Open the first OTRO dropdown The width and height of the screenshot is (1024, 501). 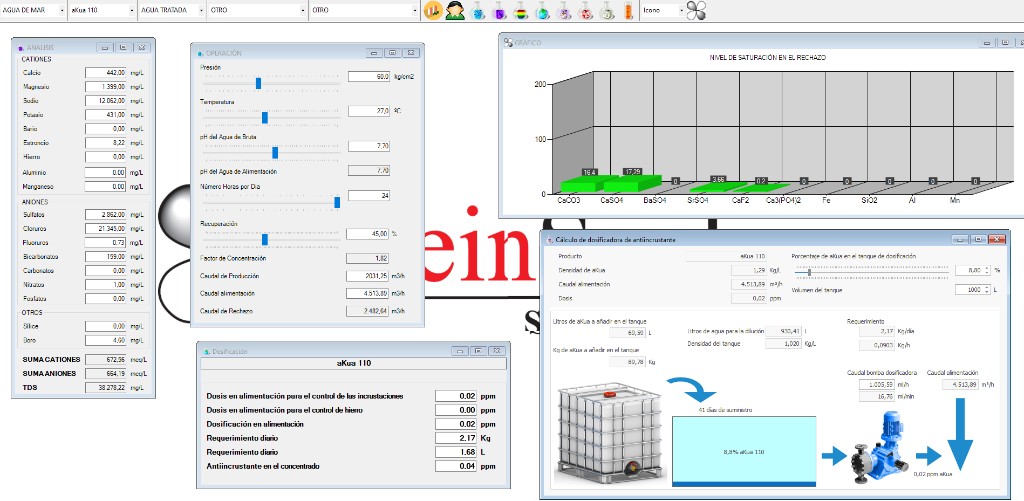click(x=259, y=10)
